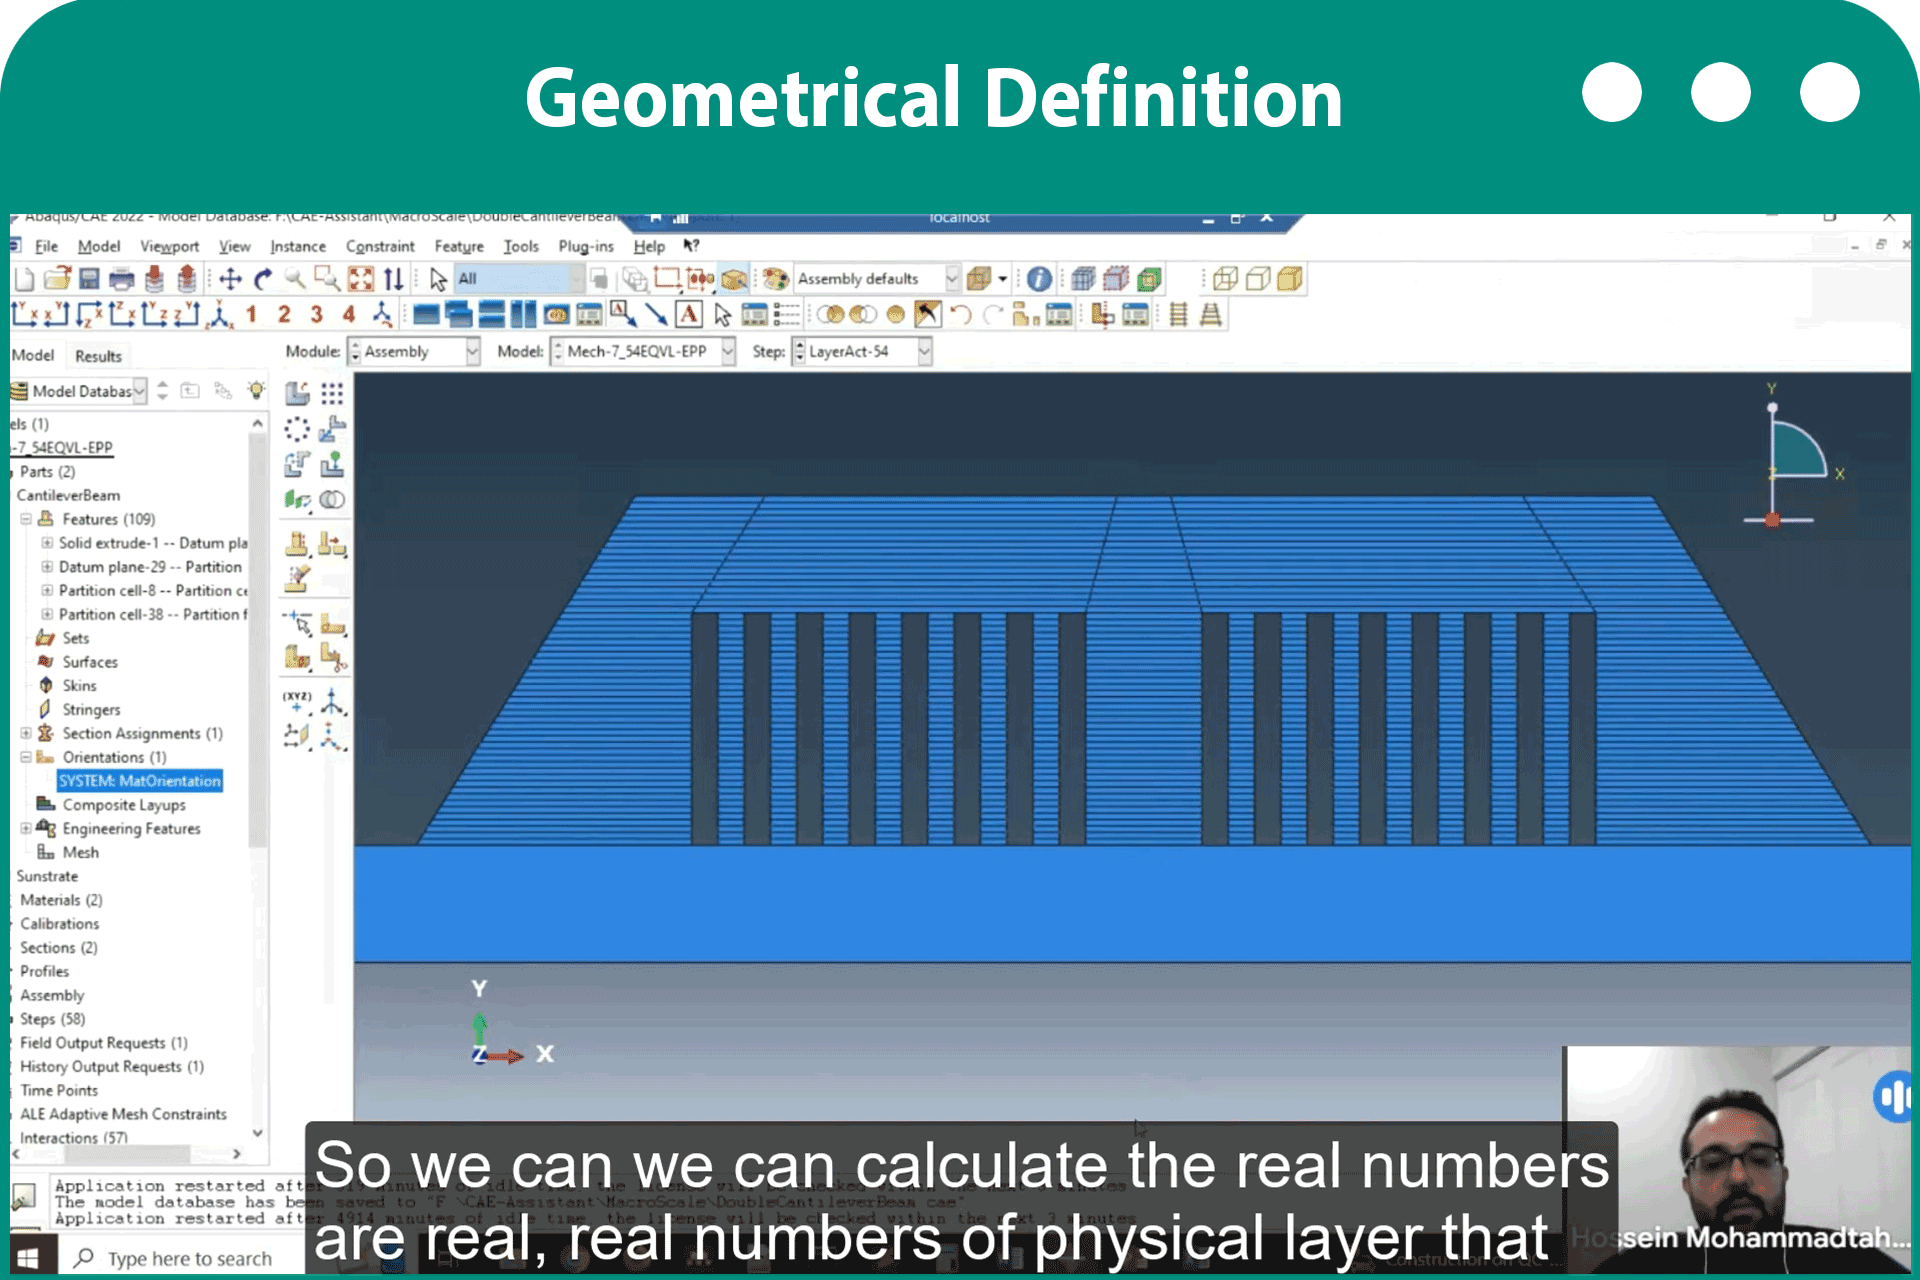1920x1280 pixels.
Task: Switch to the Results tab
Action: 98,356
